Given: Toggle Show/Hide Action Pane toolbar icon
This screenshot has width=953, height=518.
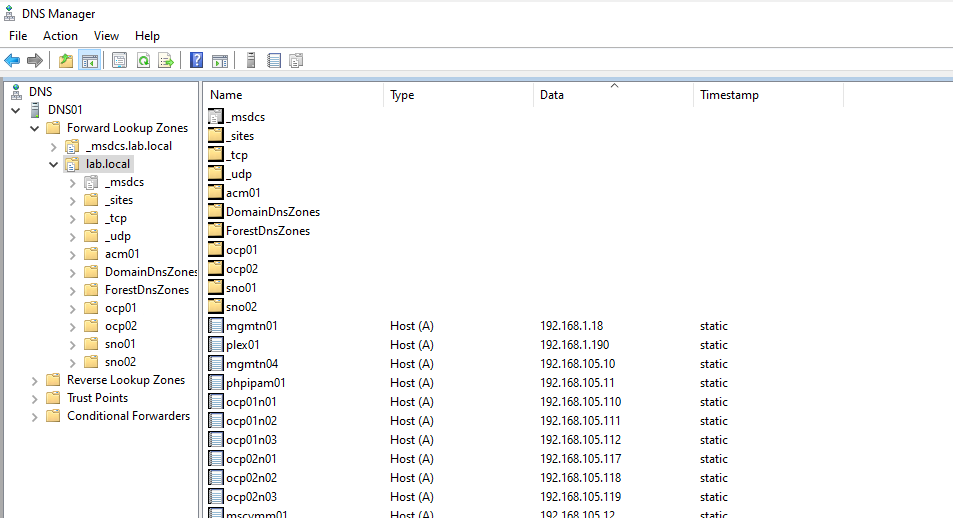Looking at the screenshot, I should pos(220,60).
